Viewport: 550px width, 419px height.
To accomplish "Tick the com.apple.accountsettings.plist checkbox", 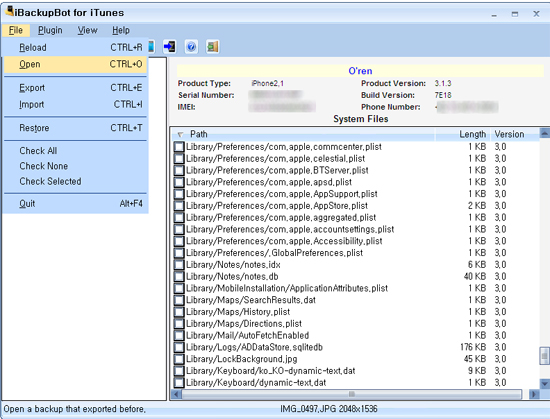I will 179,229.
